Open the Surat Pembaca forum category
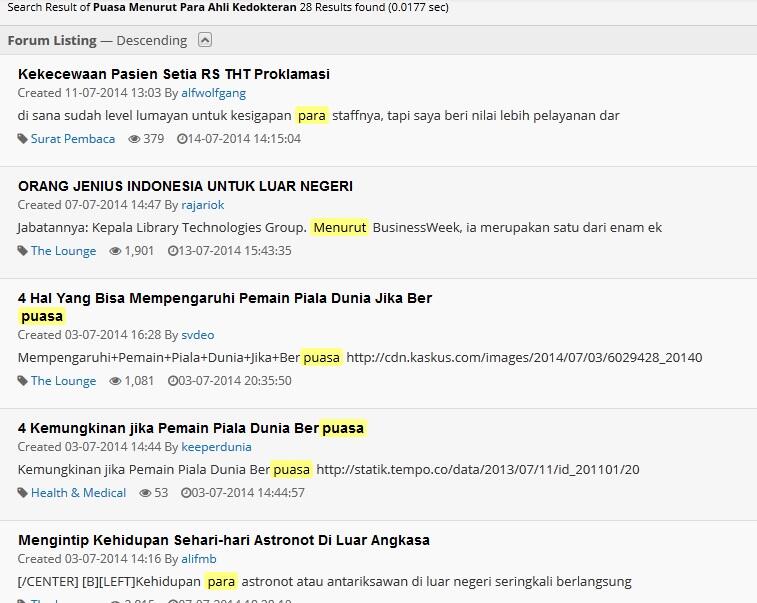 coord(73,139)
